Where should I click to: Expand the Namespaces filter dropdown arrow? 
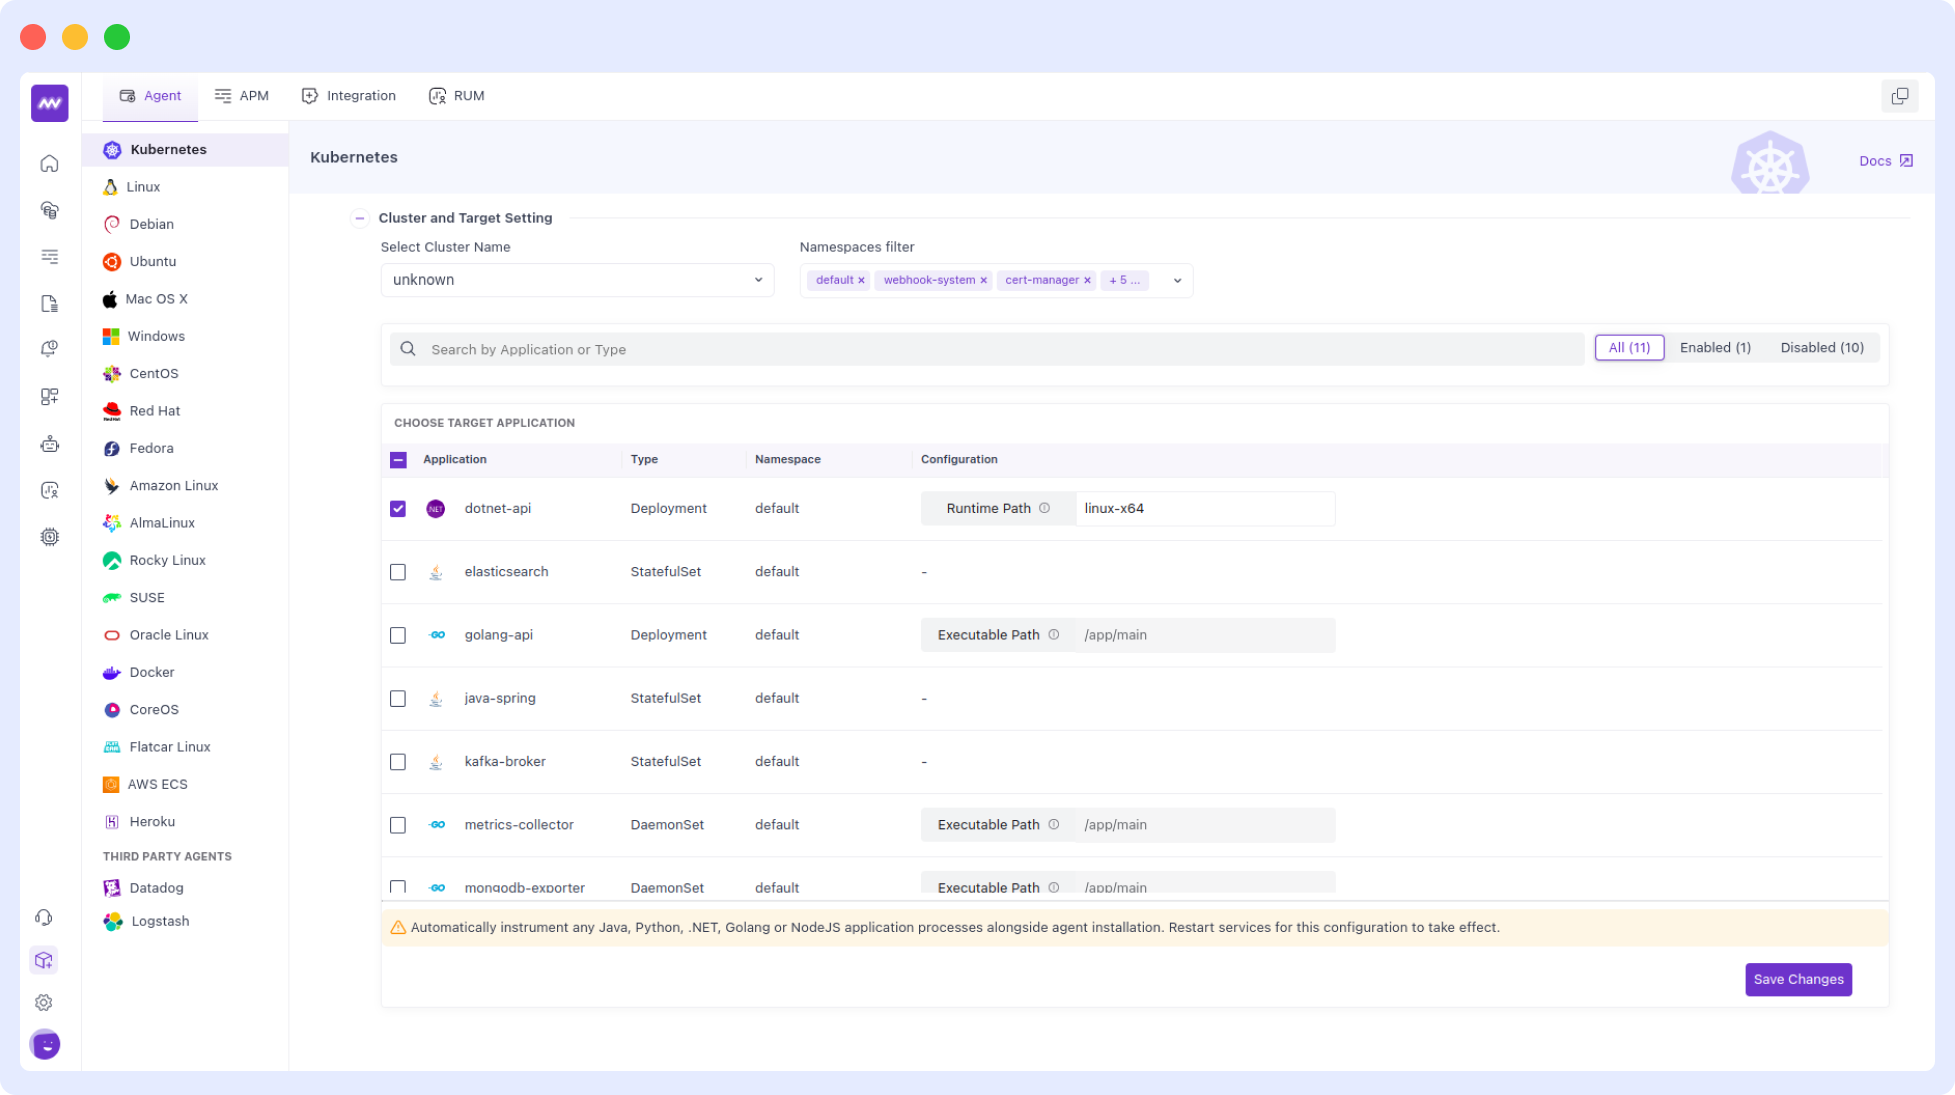point(1177,281)
